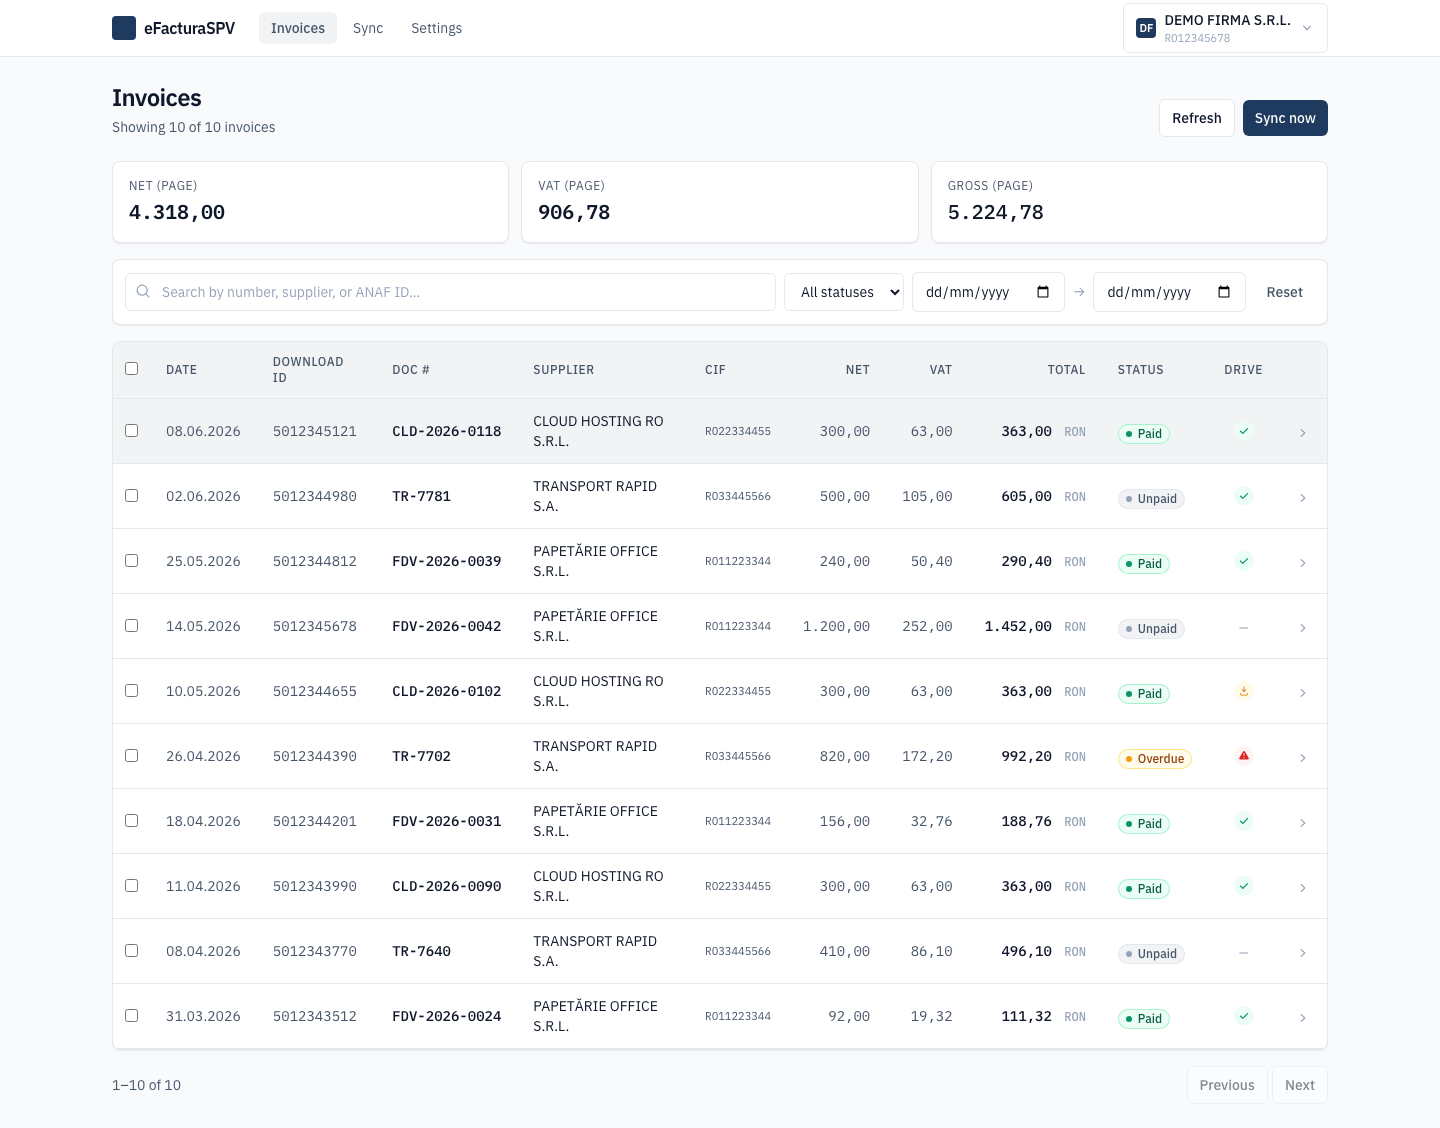The height and width of the screenshot is (1128, 1440).
Task: Click the eFacturaSPV logo icon
Action: 124,28
